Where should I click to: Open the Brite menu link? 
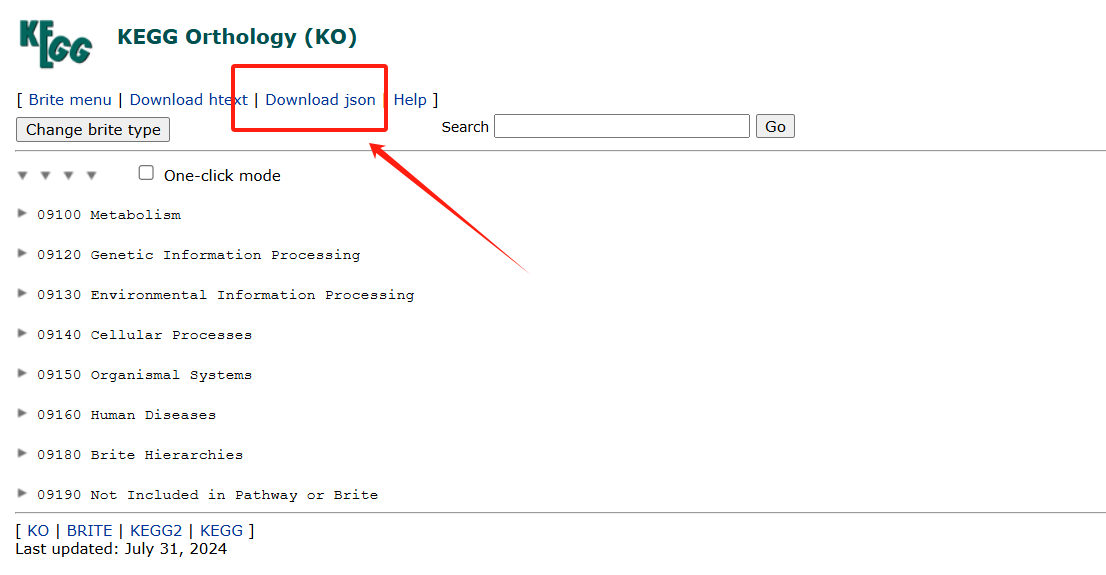click(70, 99)
